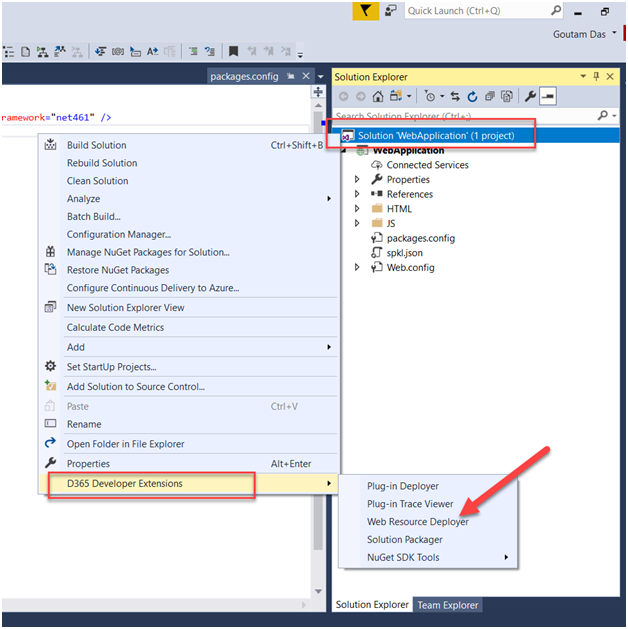Select the Connected Services node
Image resolution: width=628 pixels, height=629 pixels.
[427, 165]
